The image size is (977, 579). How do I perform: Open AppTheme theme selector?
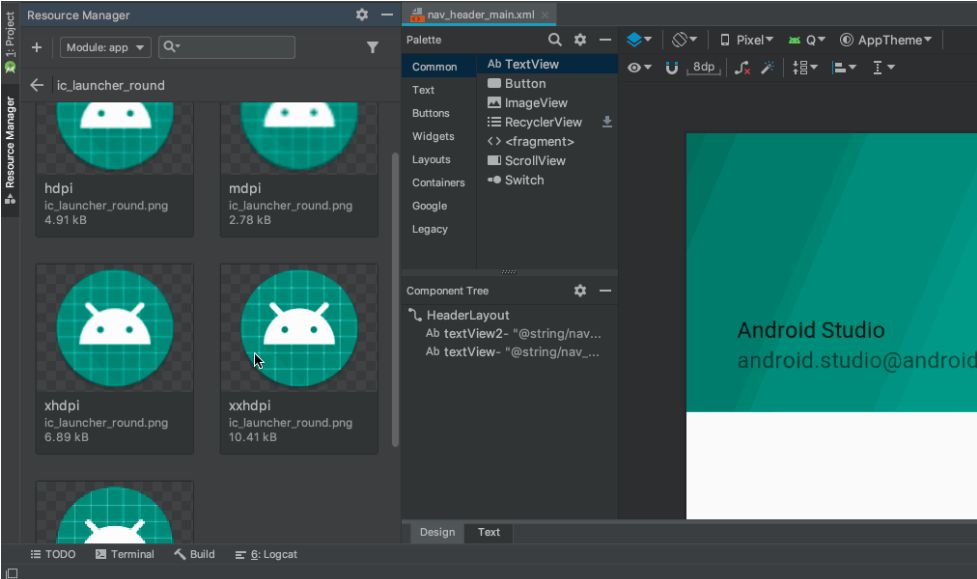[x=886, y=40]
